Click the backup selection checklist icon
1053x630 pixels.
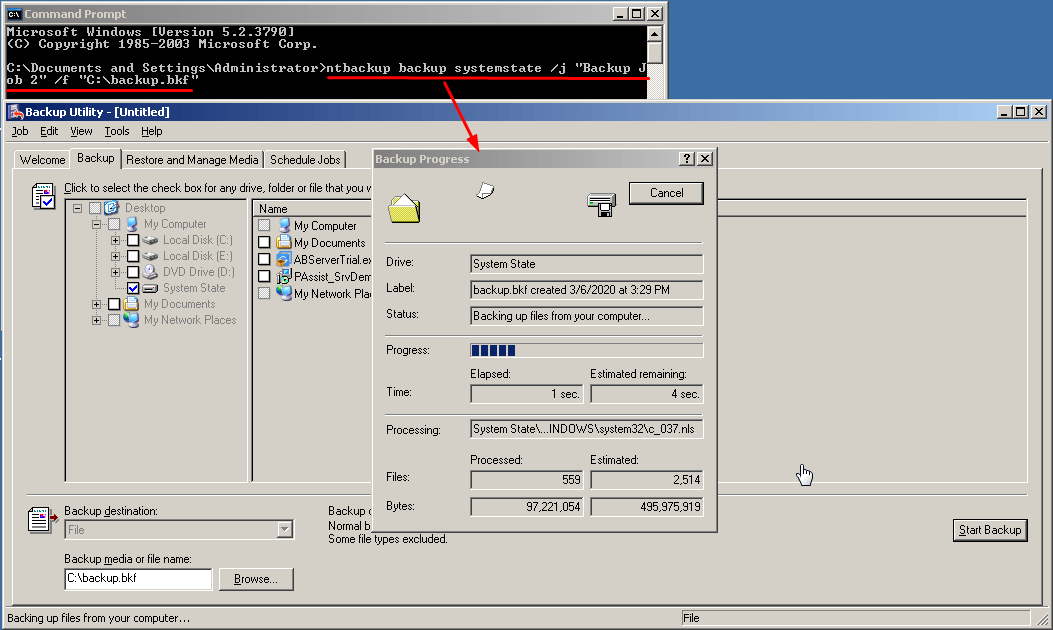(x=43, y=195)
